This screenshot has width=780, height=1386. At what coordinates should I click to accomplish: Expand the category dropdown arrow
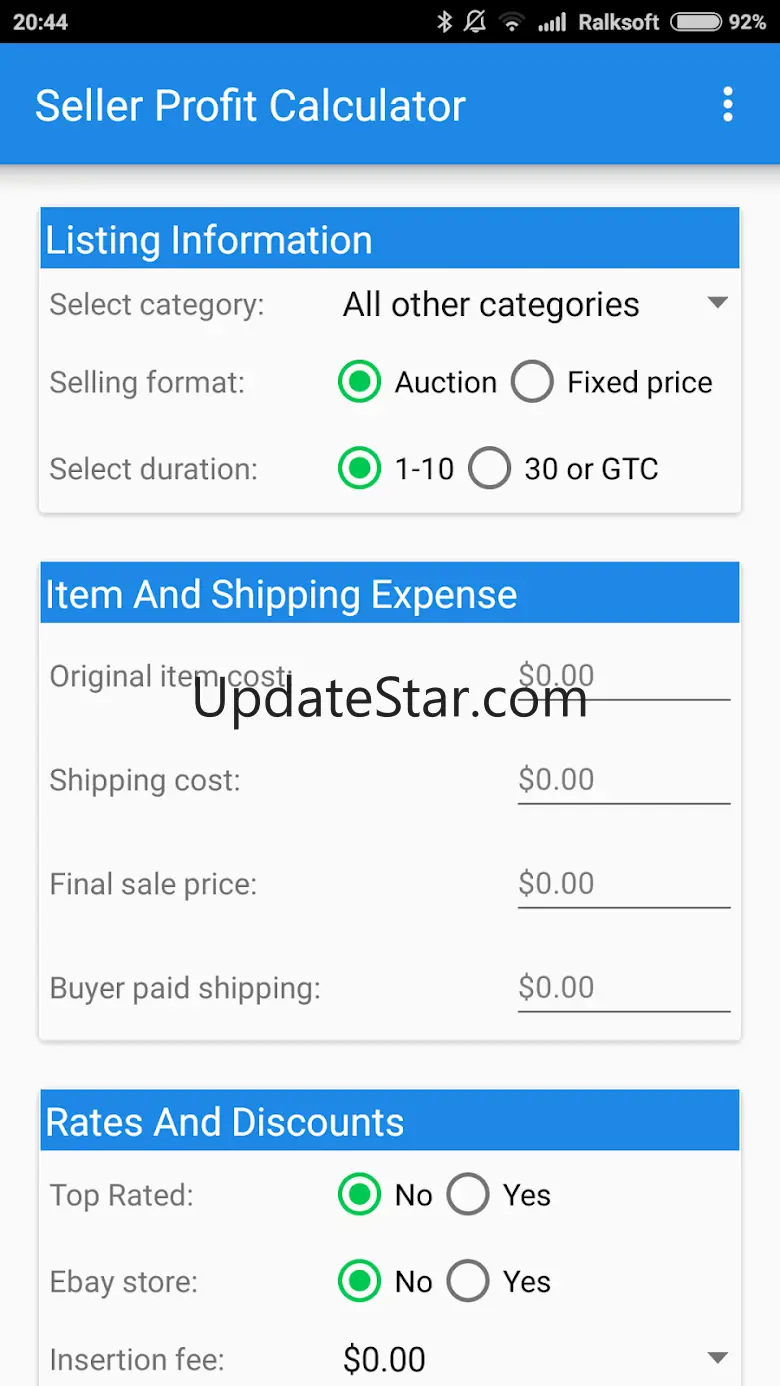click(717, 303)
